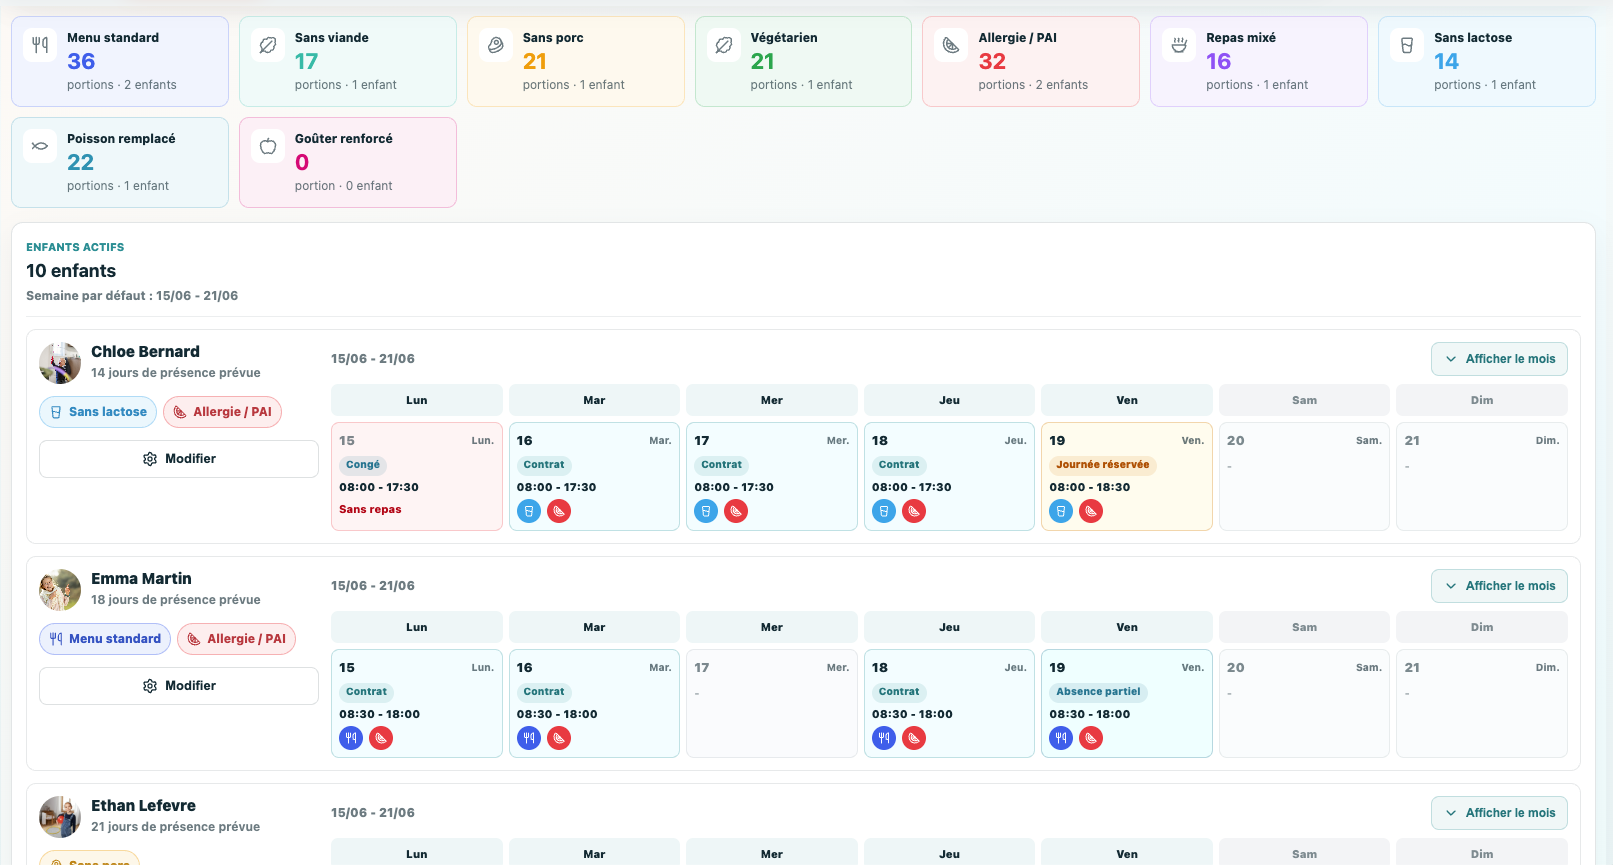The image size is (1613, 865).
Task: Click the Menu standard cutlery icon
Action: tap(40, 45)
